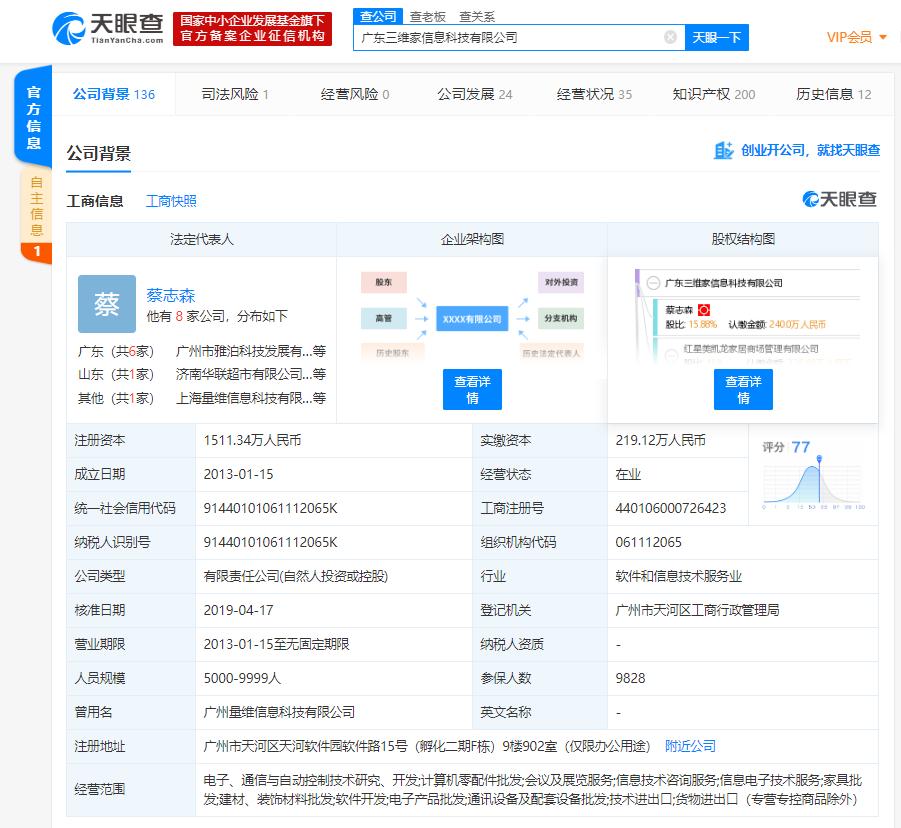Click the credit code 91440101061112065K in 统一社会信用代码 row
901x828 pixels.
[x=271, y=509]
